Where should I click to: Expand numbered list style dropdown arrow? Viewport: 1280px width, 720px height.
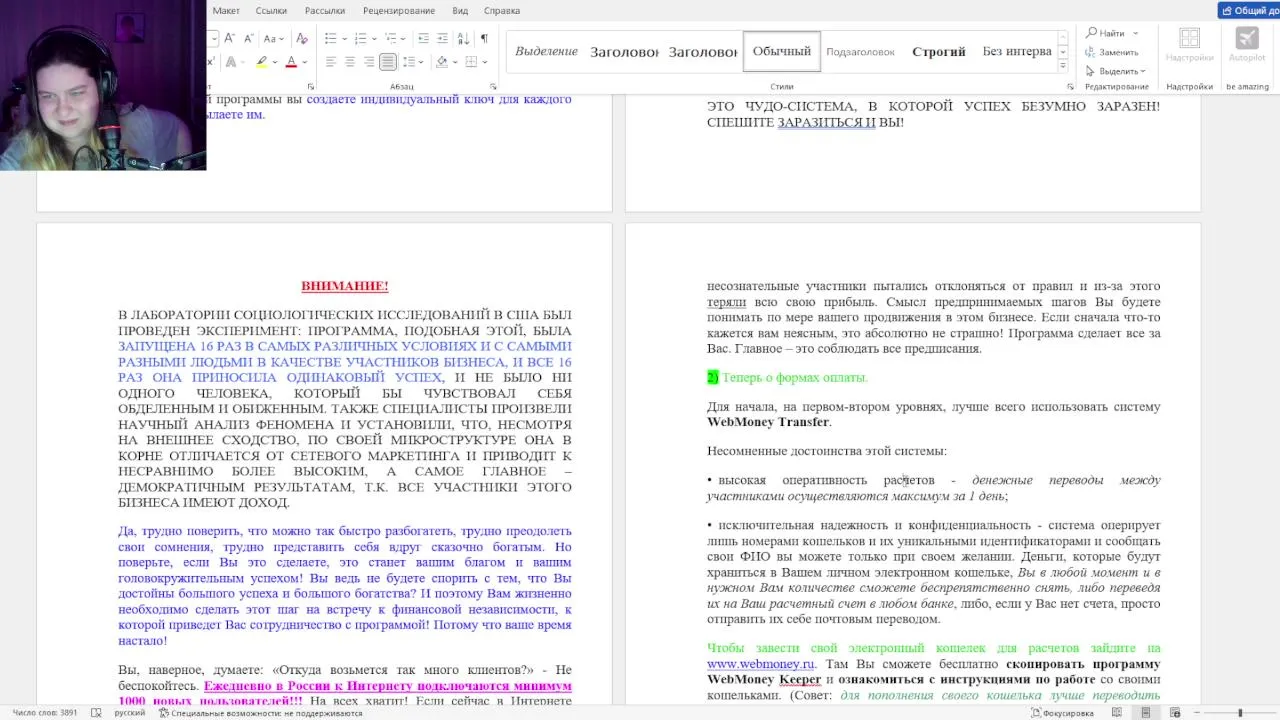coord(375,39)
